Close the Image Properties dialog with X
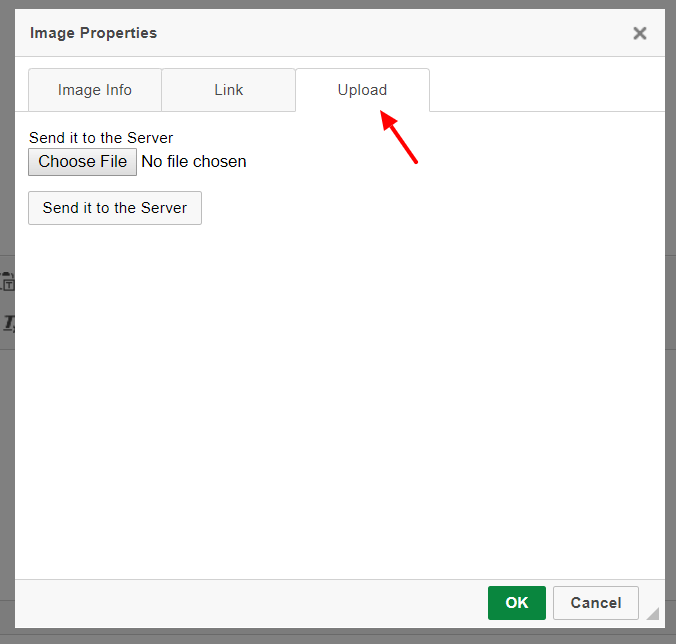 [640, 33]
